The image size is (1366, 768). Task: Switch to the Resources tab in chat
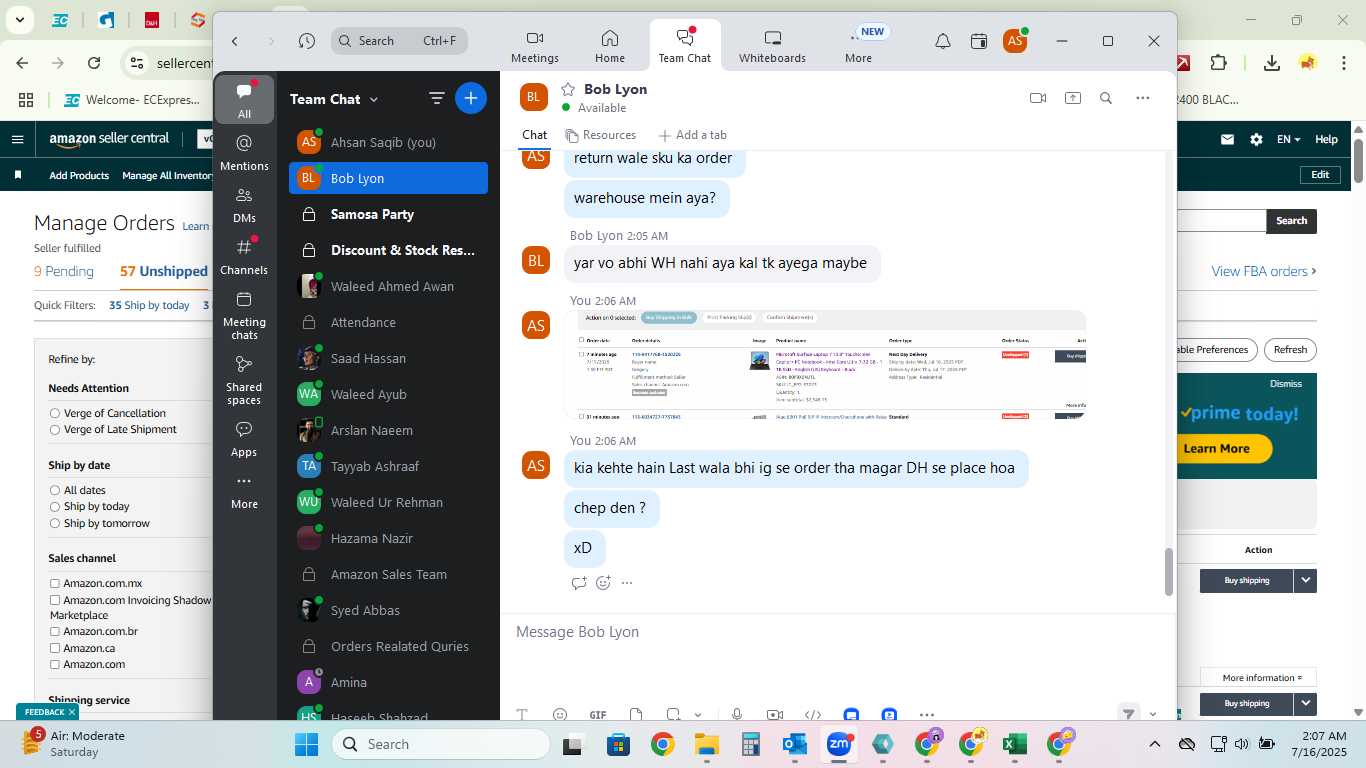pos(600,135)
